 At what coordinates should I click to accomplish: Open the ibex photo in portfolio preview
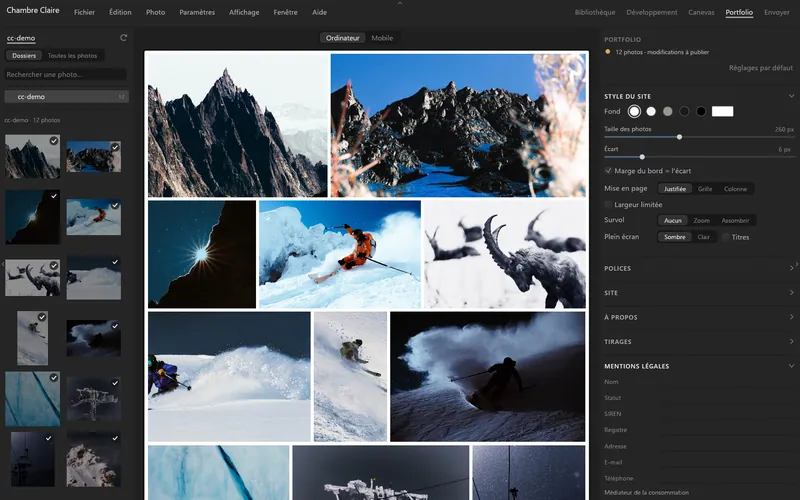point(505,254)
